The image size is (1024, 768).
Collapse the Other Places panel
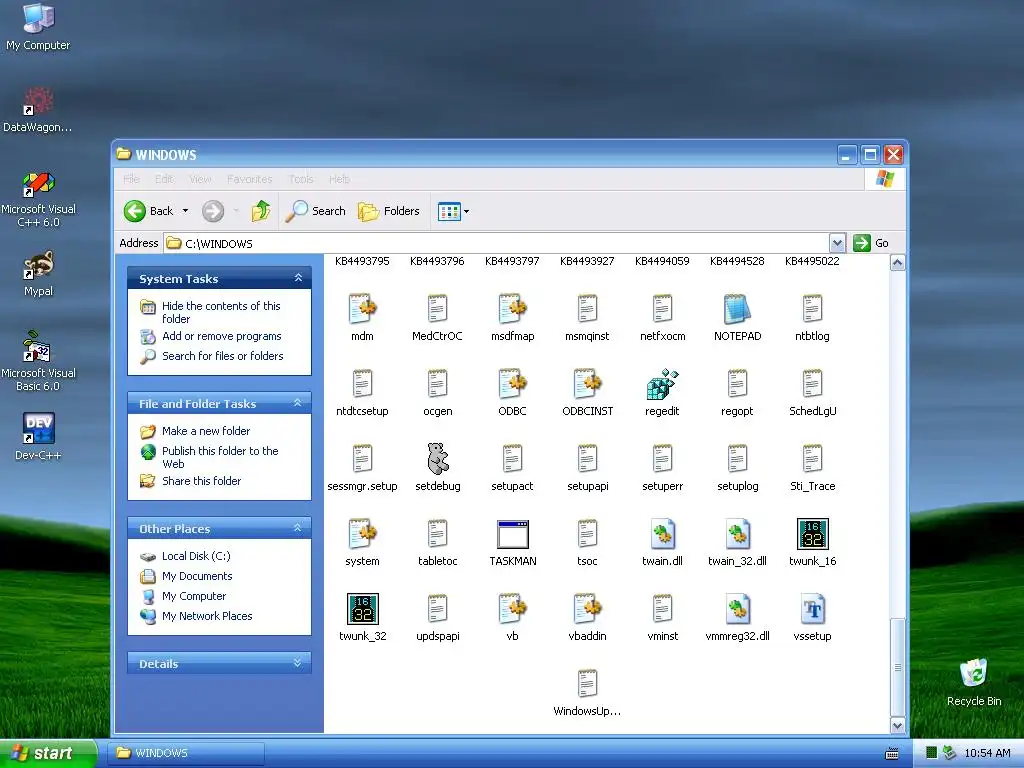point(298,528)
